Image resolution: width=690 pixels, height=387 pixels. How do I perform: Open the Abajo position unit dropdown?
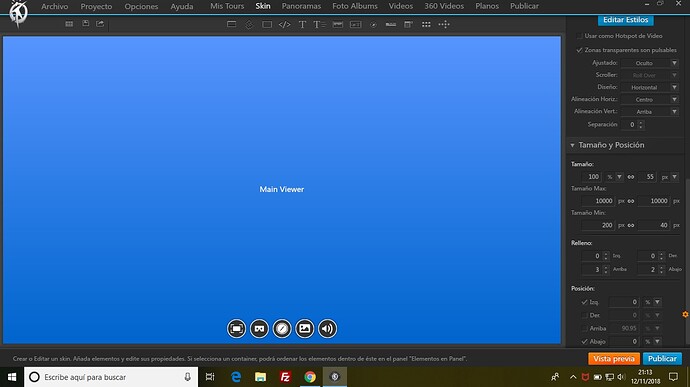tap(653, 342)
